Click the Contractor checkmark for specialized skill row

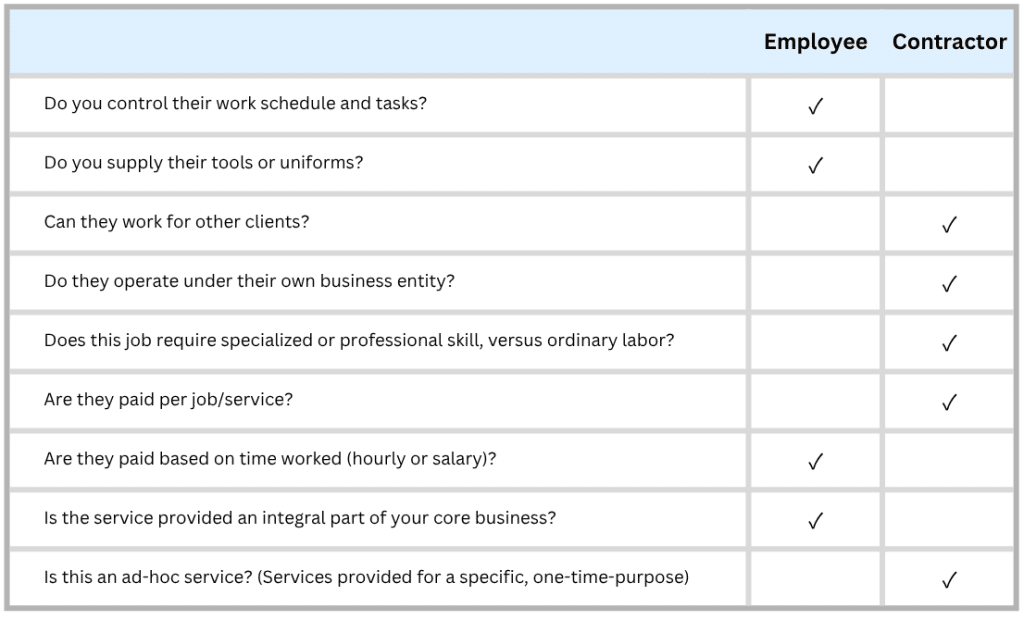pyautogui.click(x=949, y=343)
